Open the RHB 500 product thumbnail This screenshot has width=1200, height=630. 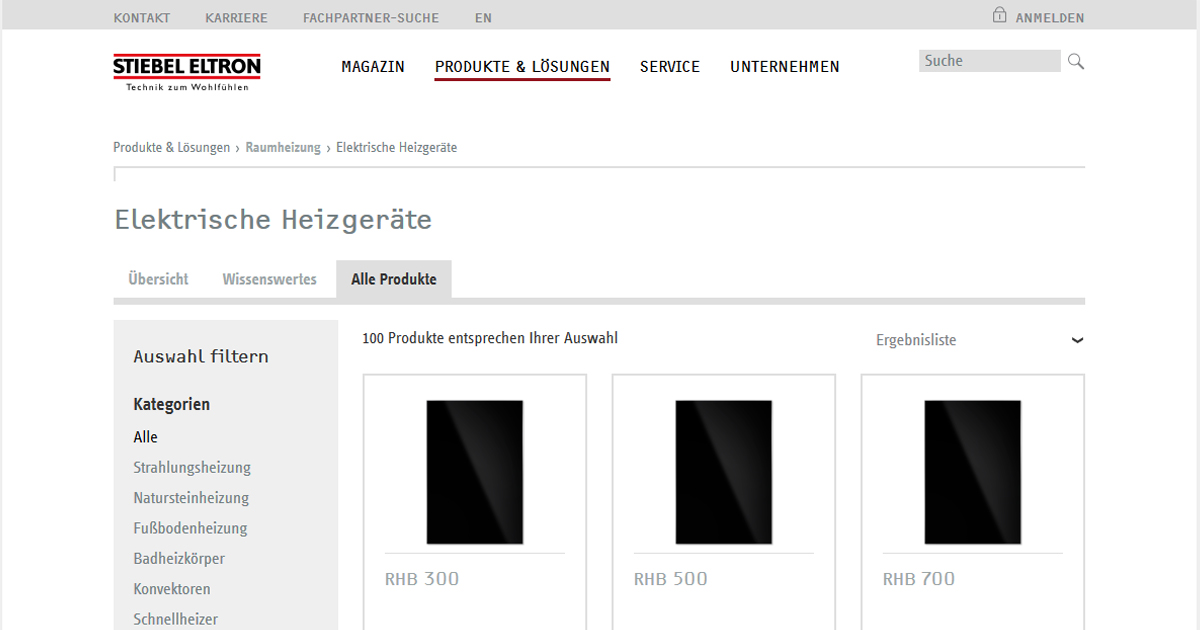pos(723,470)
